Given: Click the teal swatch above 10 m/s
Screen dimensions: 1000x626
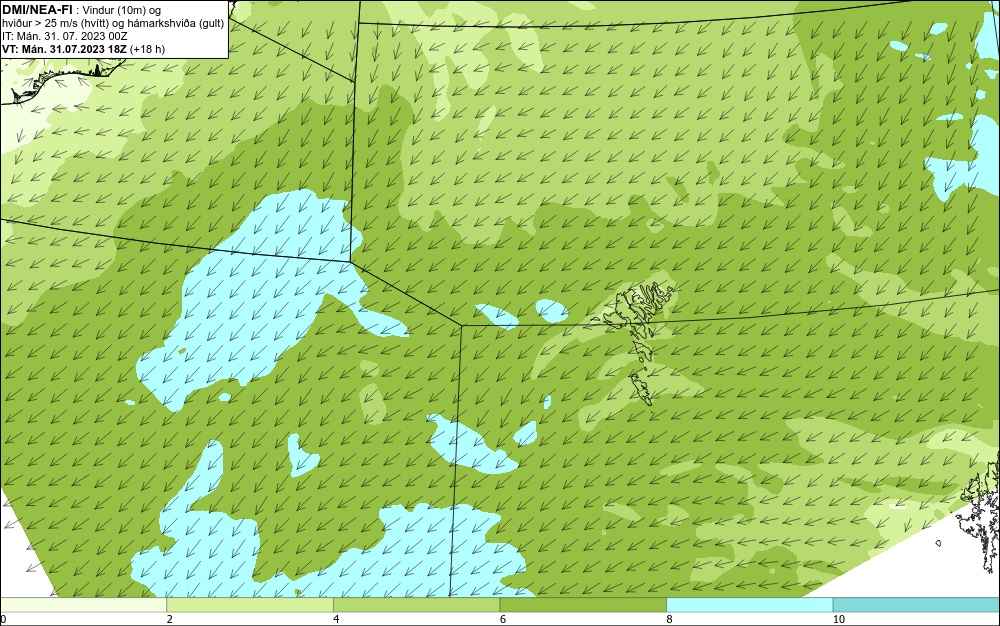Looking at the screenshot, I should click(x=916, y=605).
